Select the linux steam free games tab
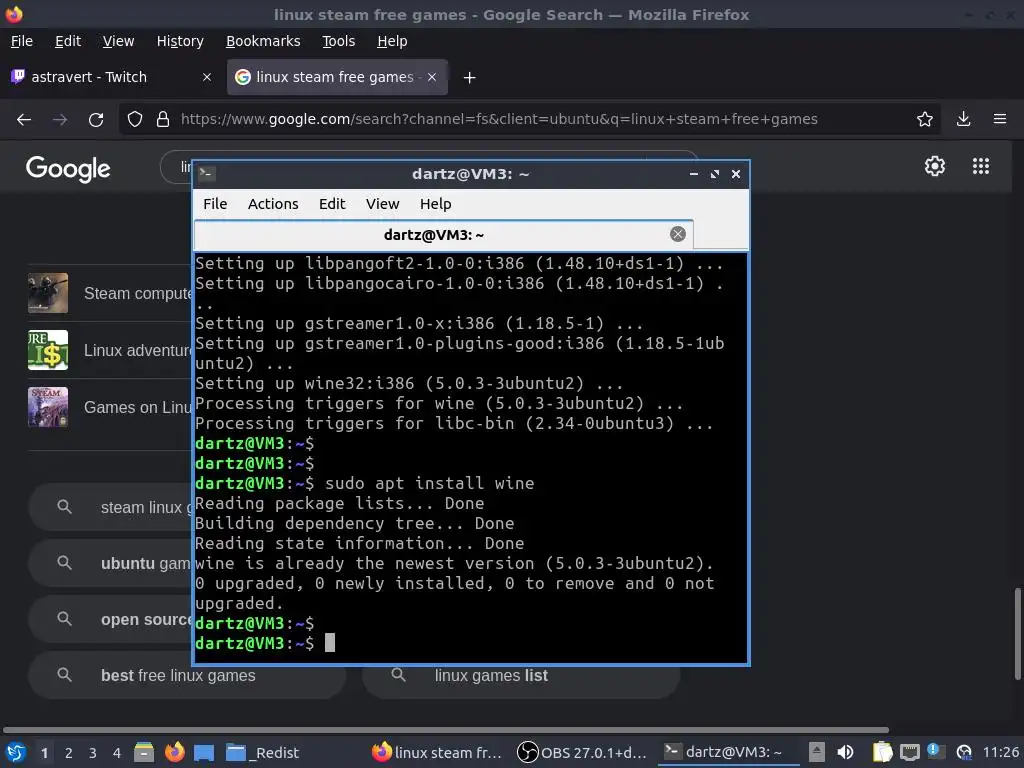The height and width of the screenshot is (768, 1024). click(337, 77)
